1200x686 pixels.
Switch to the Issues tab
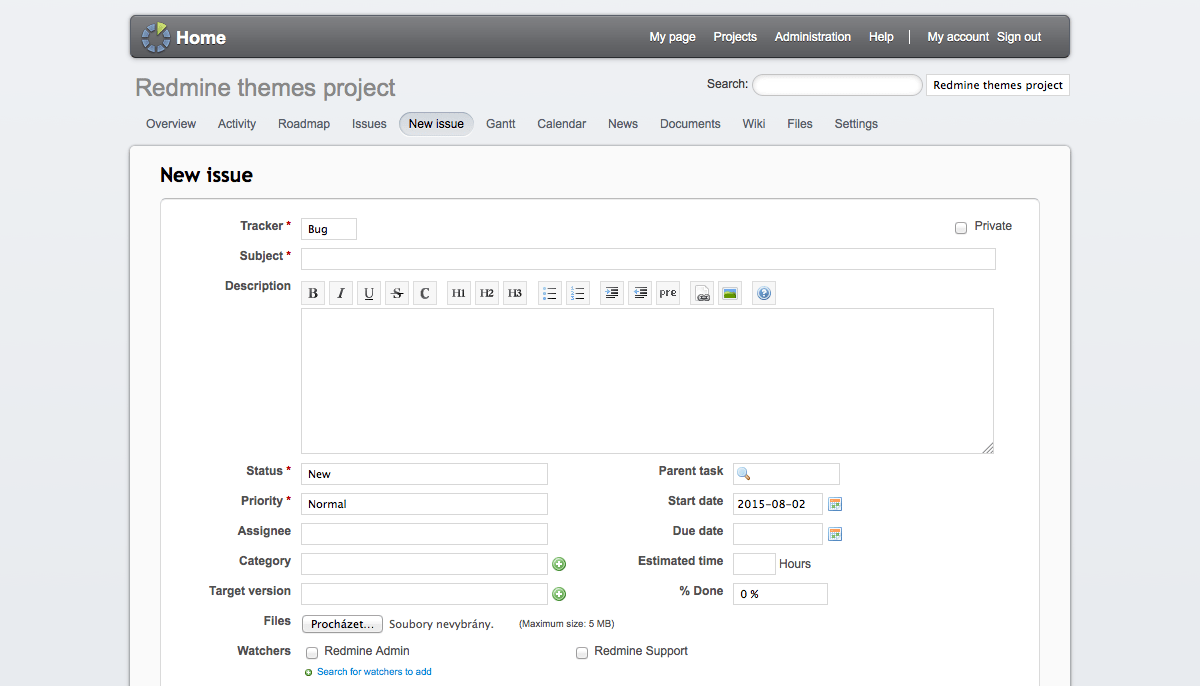click(x=369, y=124)
